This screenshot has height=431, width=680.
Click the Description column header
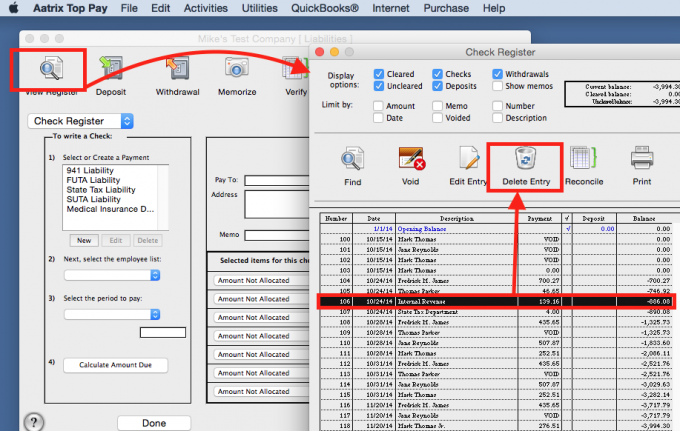[x=457, y=219]
